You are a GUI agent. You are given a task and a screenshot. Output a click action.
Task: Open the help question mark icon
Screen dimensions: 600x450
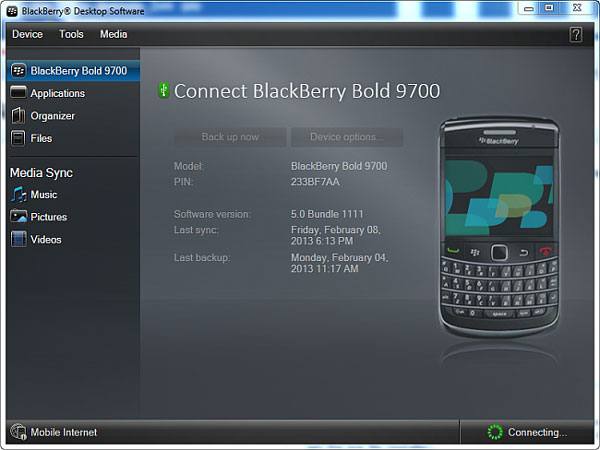click(x=576, y=34)
